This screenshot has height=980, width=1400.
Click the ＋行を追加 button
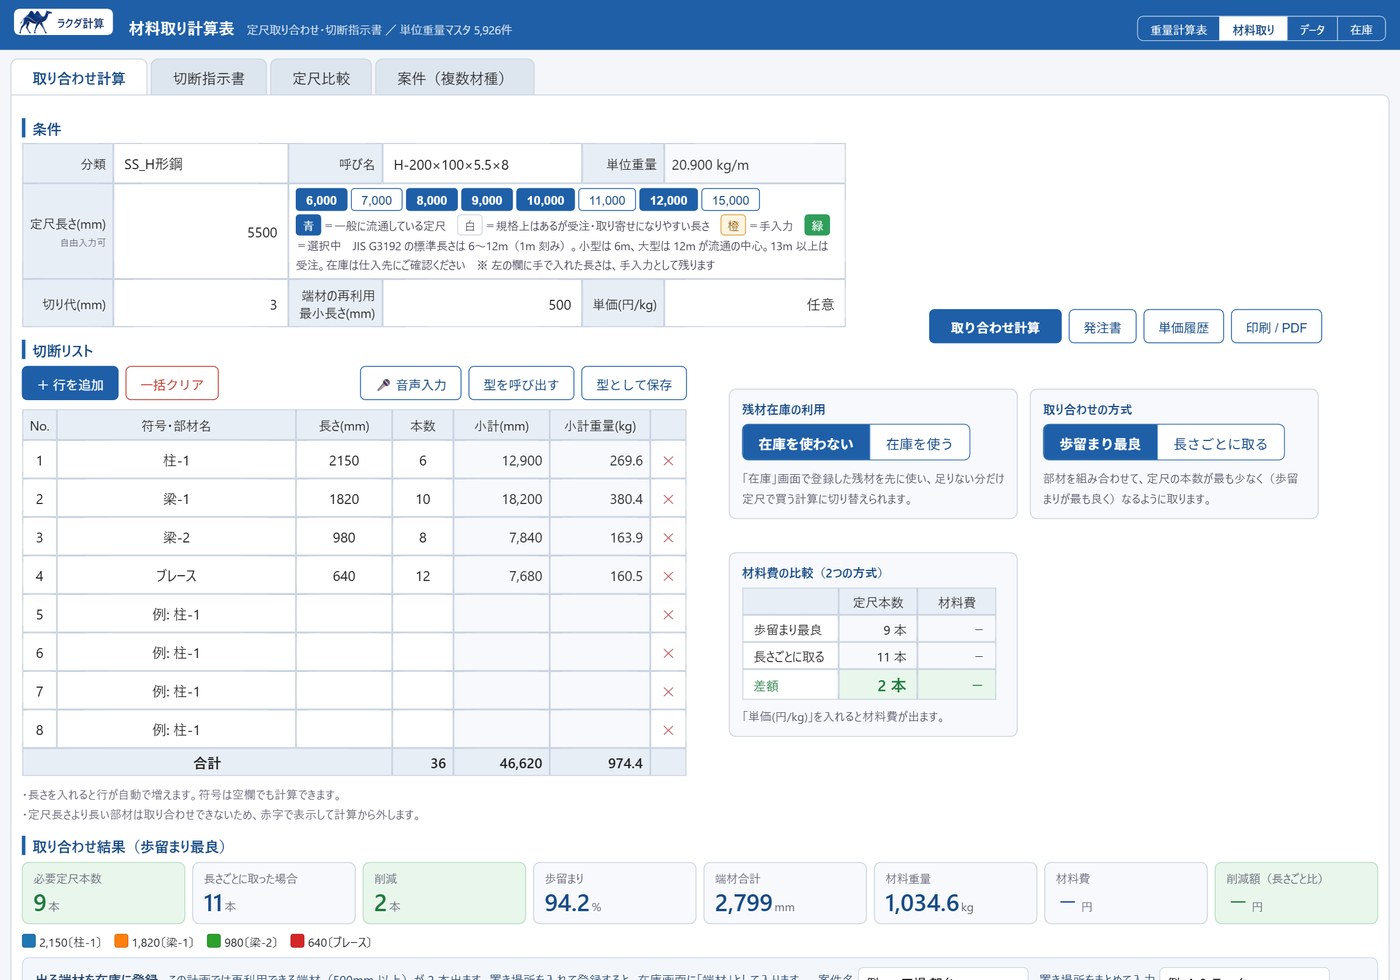click(70, 384)
